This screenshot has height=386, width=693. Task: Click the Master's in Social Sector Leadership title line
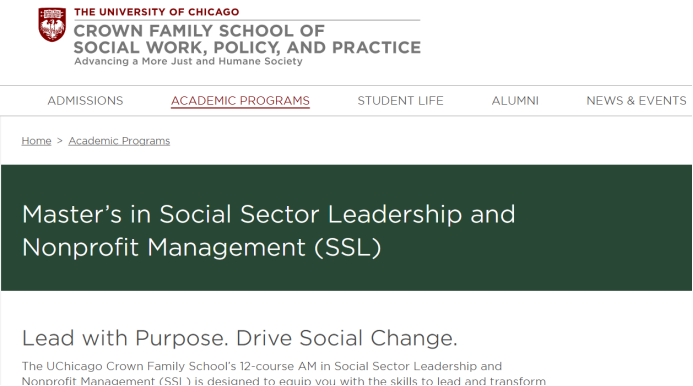(x=269, y=214)
